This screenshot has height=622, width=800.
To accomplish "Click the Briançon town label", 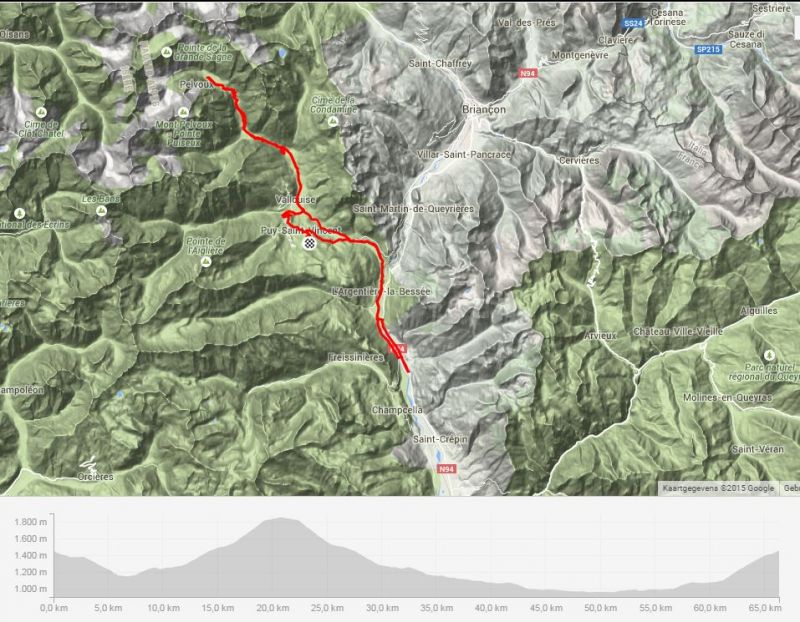I will coord(484,109).
